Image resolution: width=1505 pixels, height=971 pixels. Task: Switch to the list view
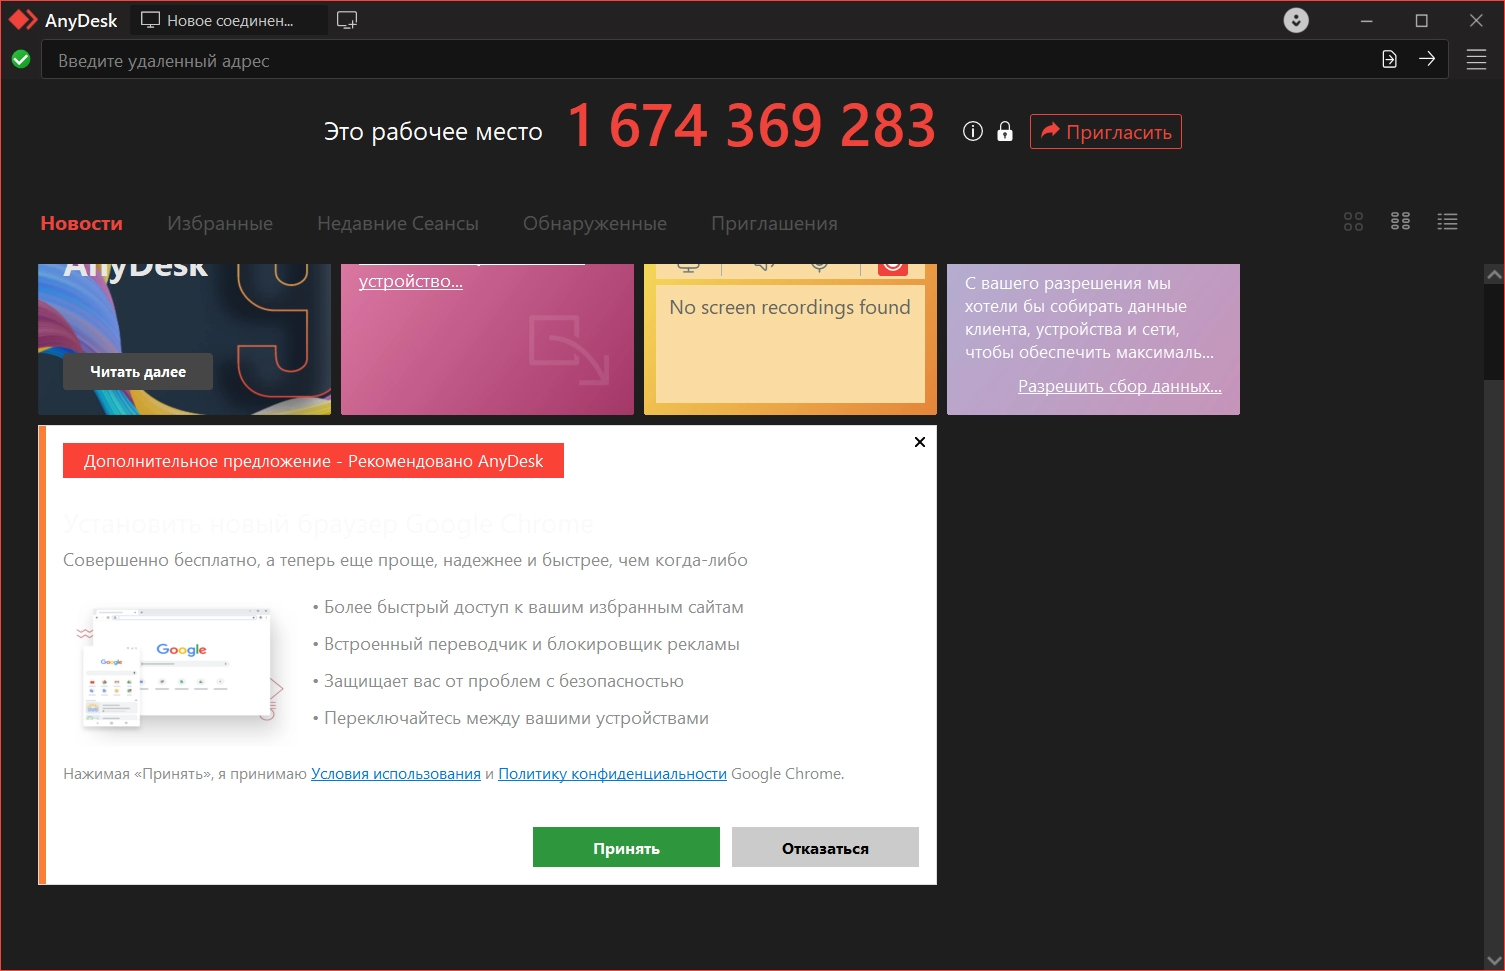point(1447,222)
